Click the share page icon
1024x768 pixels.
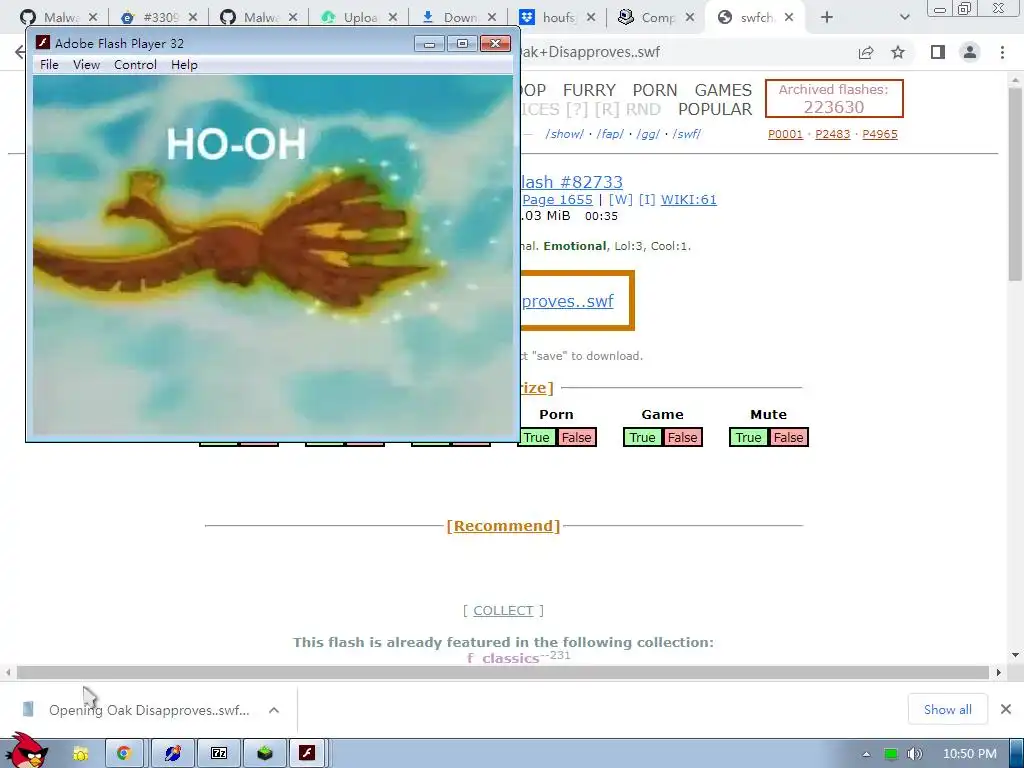click(x=866, y=52)
